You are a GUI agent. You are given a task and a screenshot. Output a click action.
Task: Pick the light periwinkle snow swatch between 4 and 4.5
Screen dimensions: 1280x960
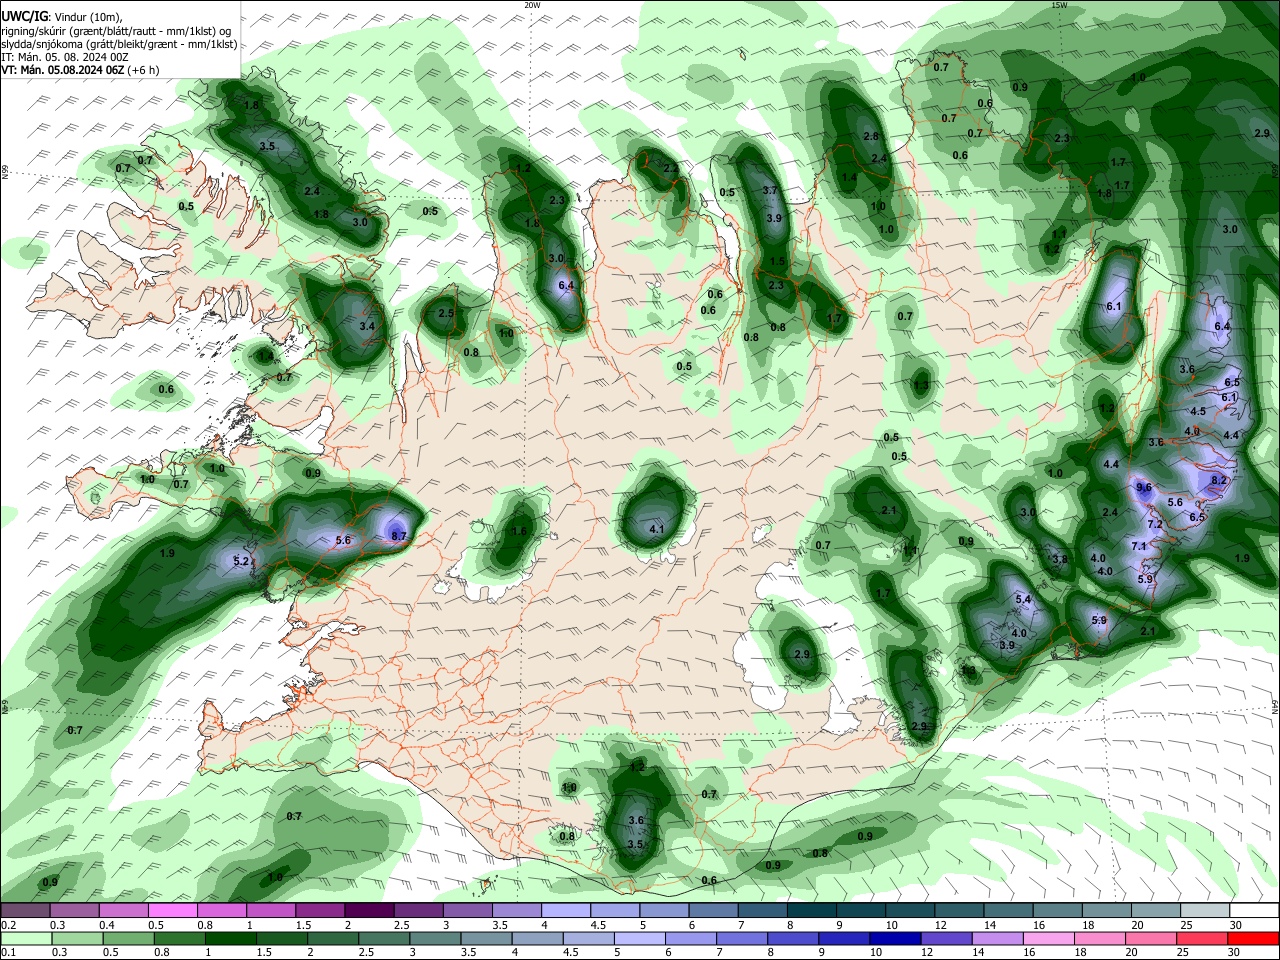pyautogui.click(x=567, y=910)
